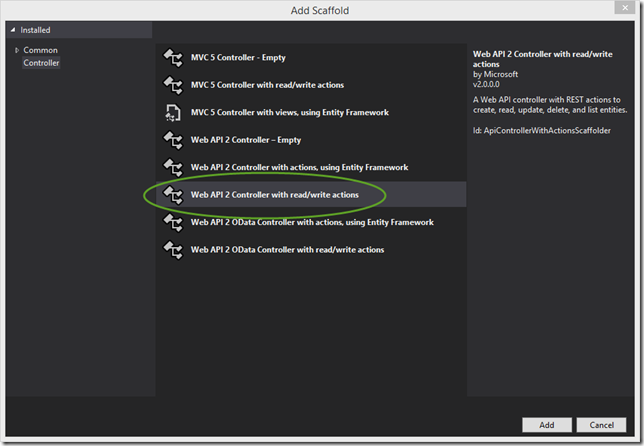Select MVC 5 Controller - Empty template

pos(311,57)
